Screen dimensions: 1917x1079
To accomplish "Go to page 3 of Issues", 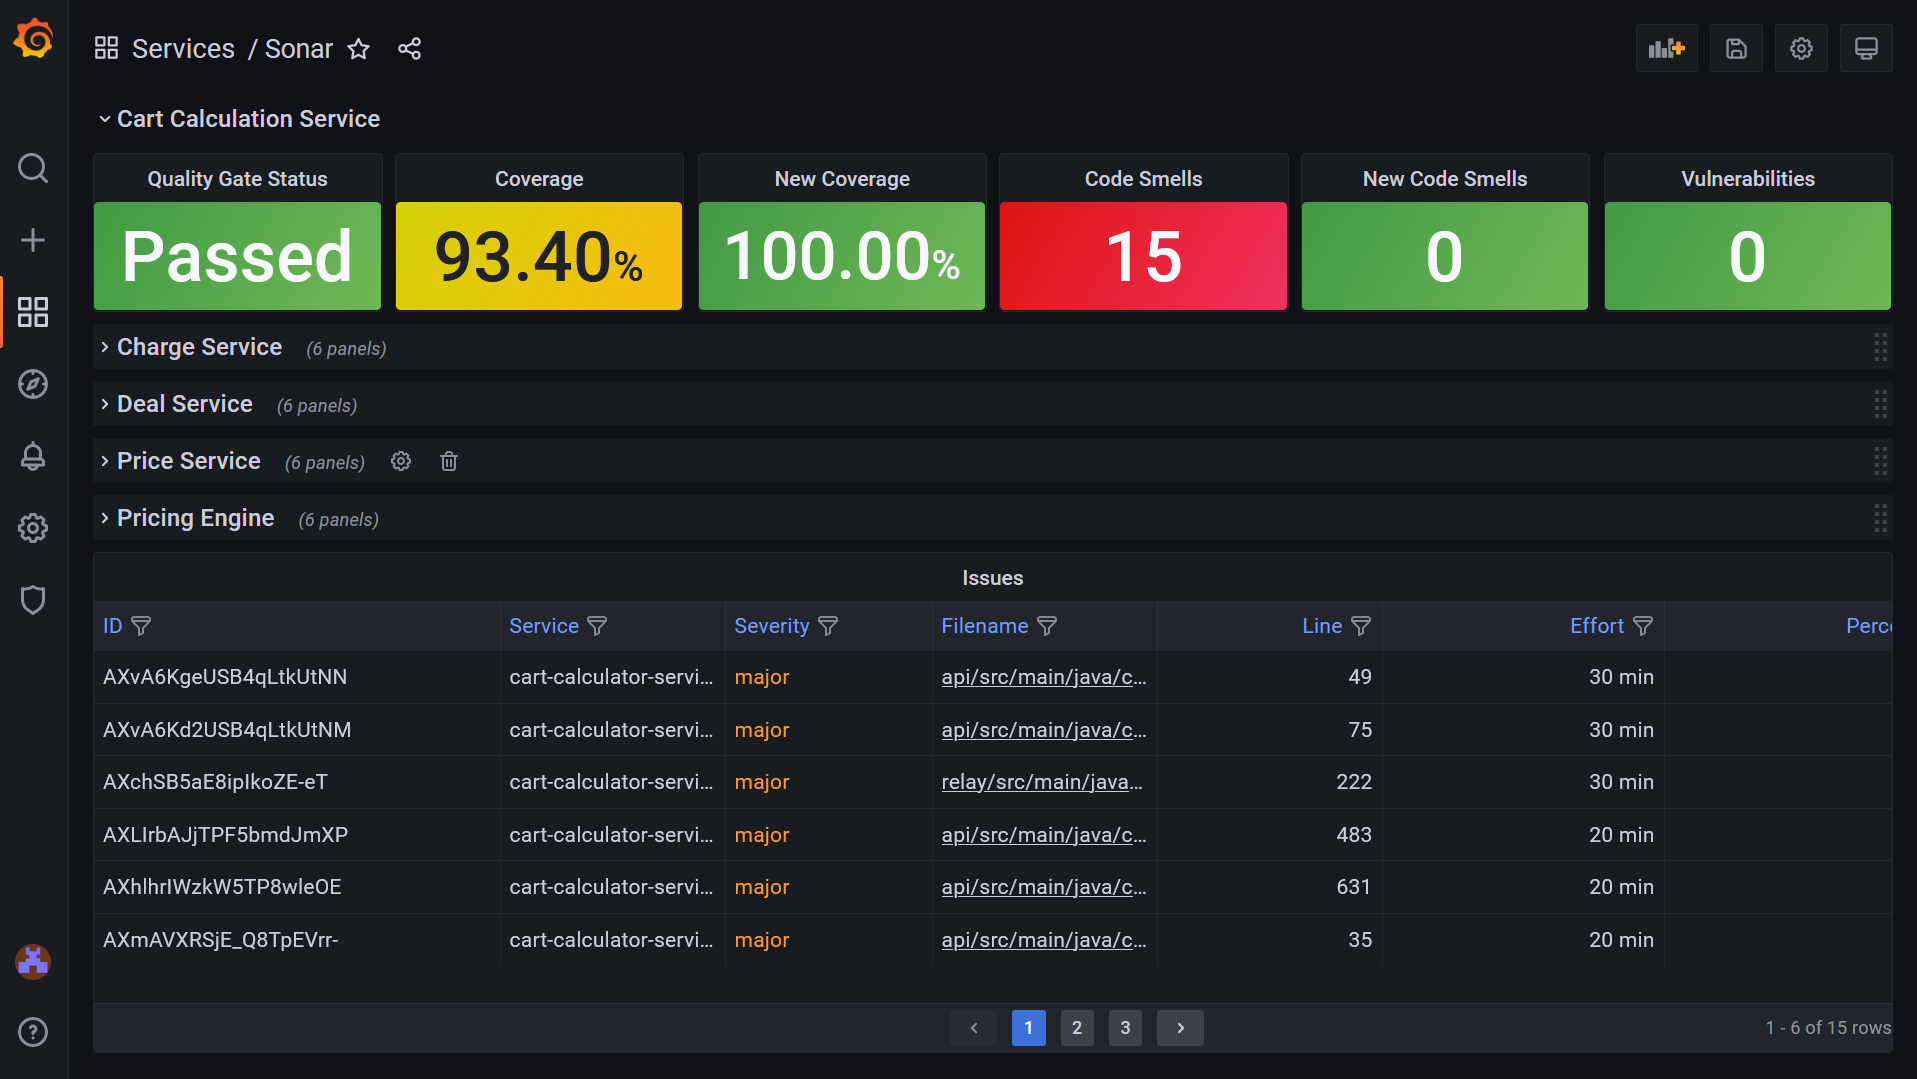I will pyautogui.click(x=1125, y=1028).
